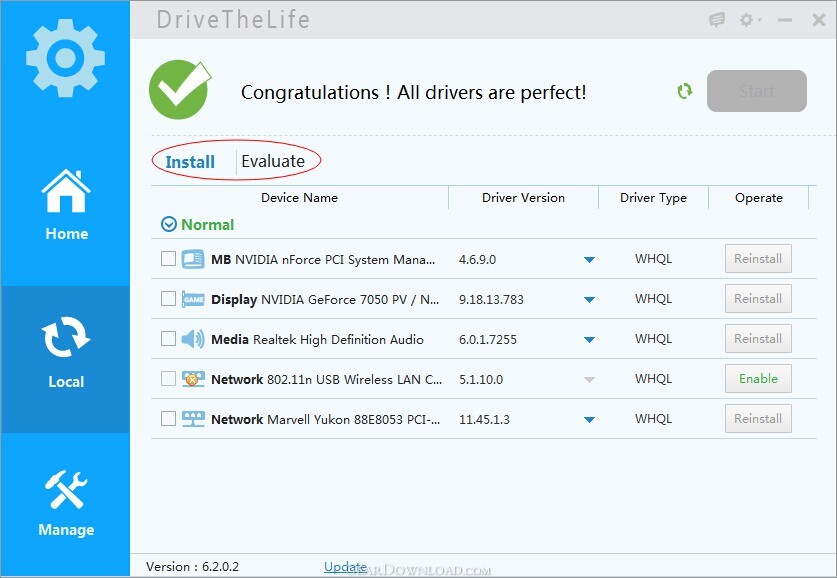Click the Version : 6.2.0.2 label

[192, 567]
